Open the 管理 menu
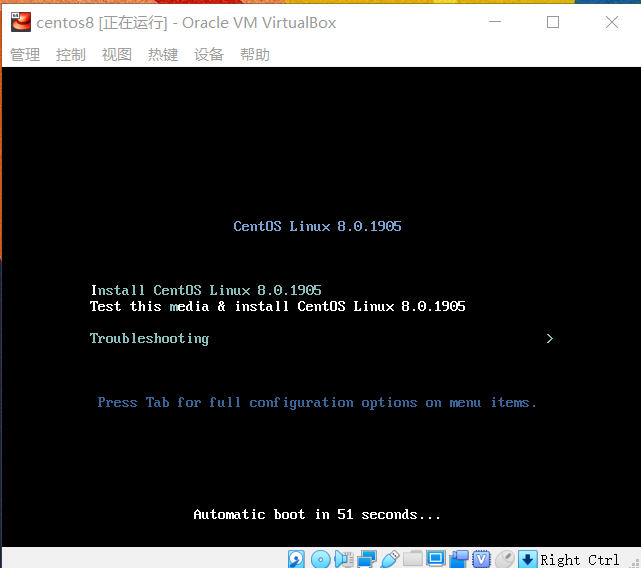This screenshot has width=641, height=568. point(25,54)
